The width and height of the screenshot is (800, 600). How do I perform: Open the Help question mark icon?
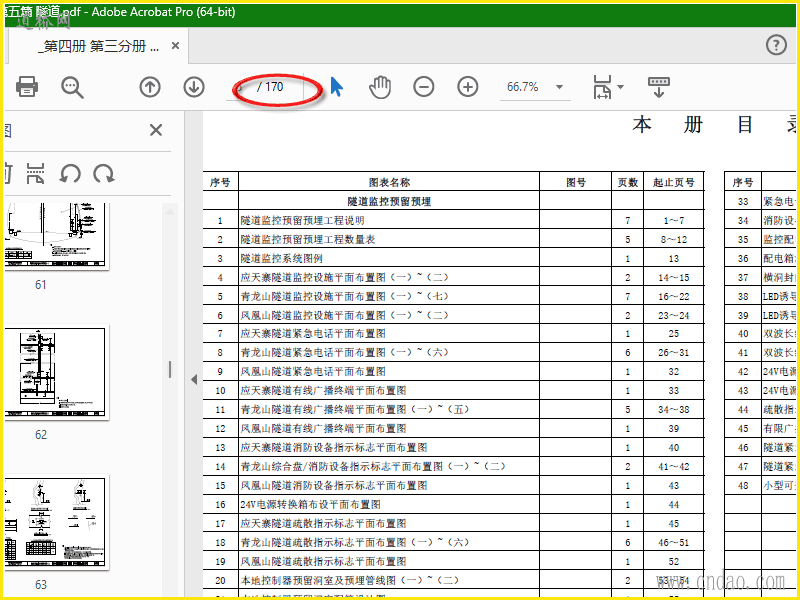click(x=776, y=45)
